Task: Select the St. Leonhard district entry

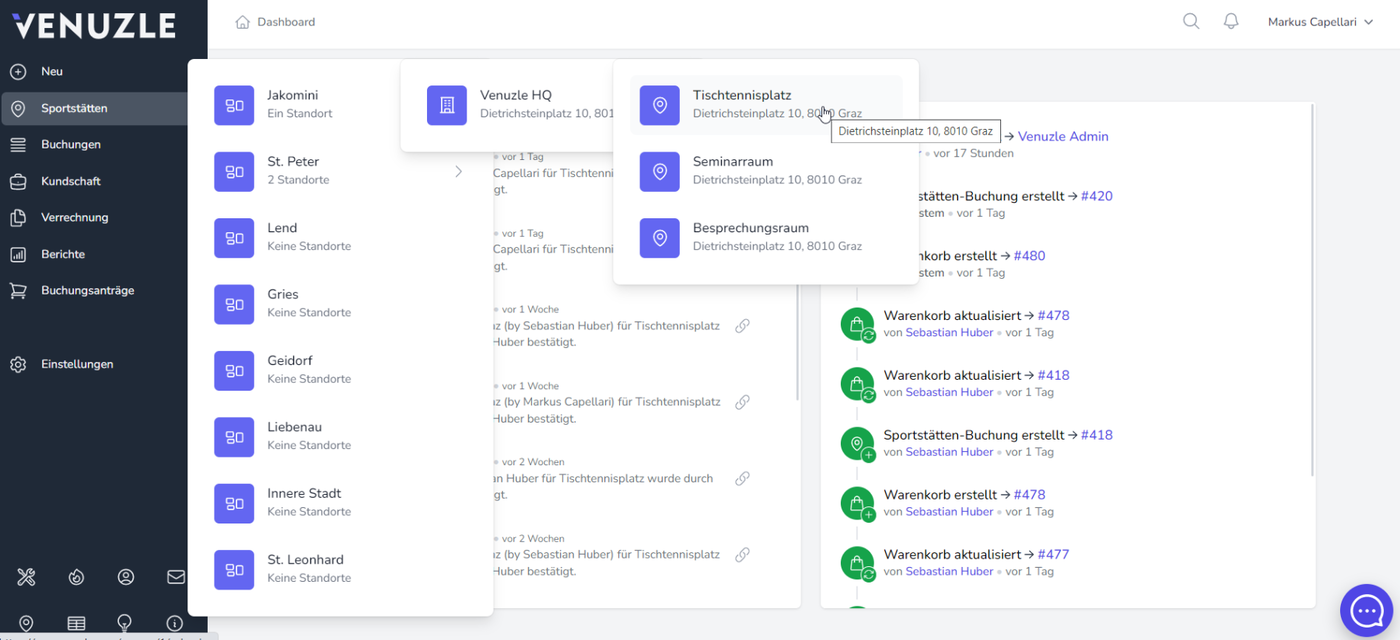Action: pos(341,570)
